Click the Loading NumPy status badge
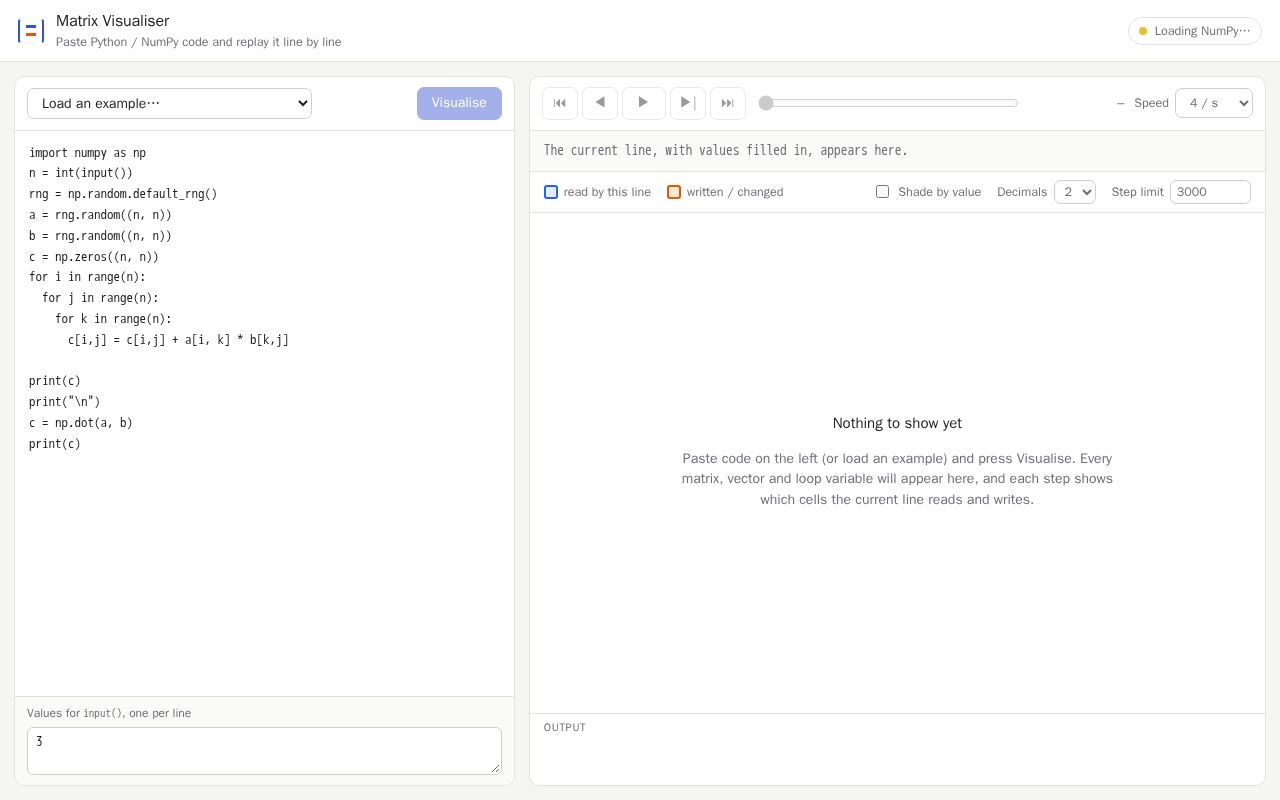This screenshot has width=1280, height=800. pyautogui.click(x=1195, y=31)
